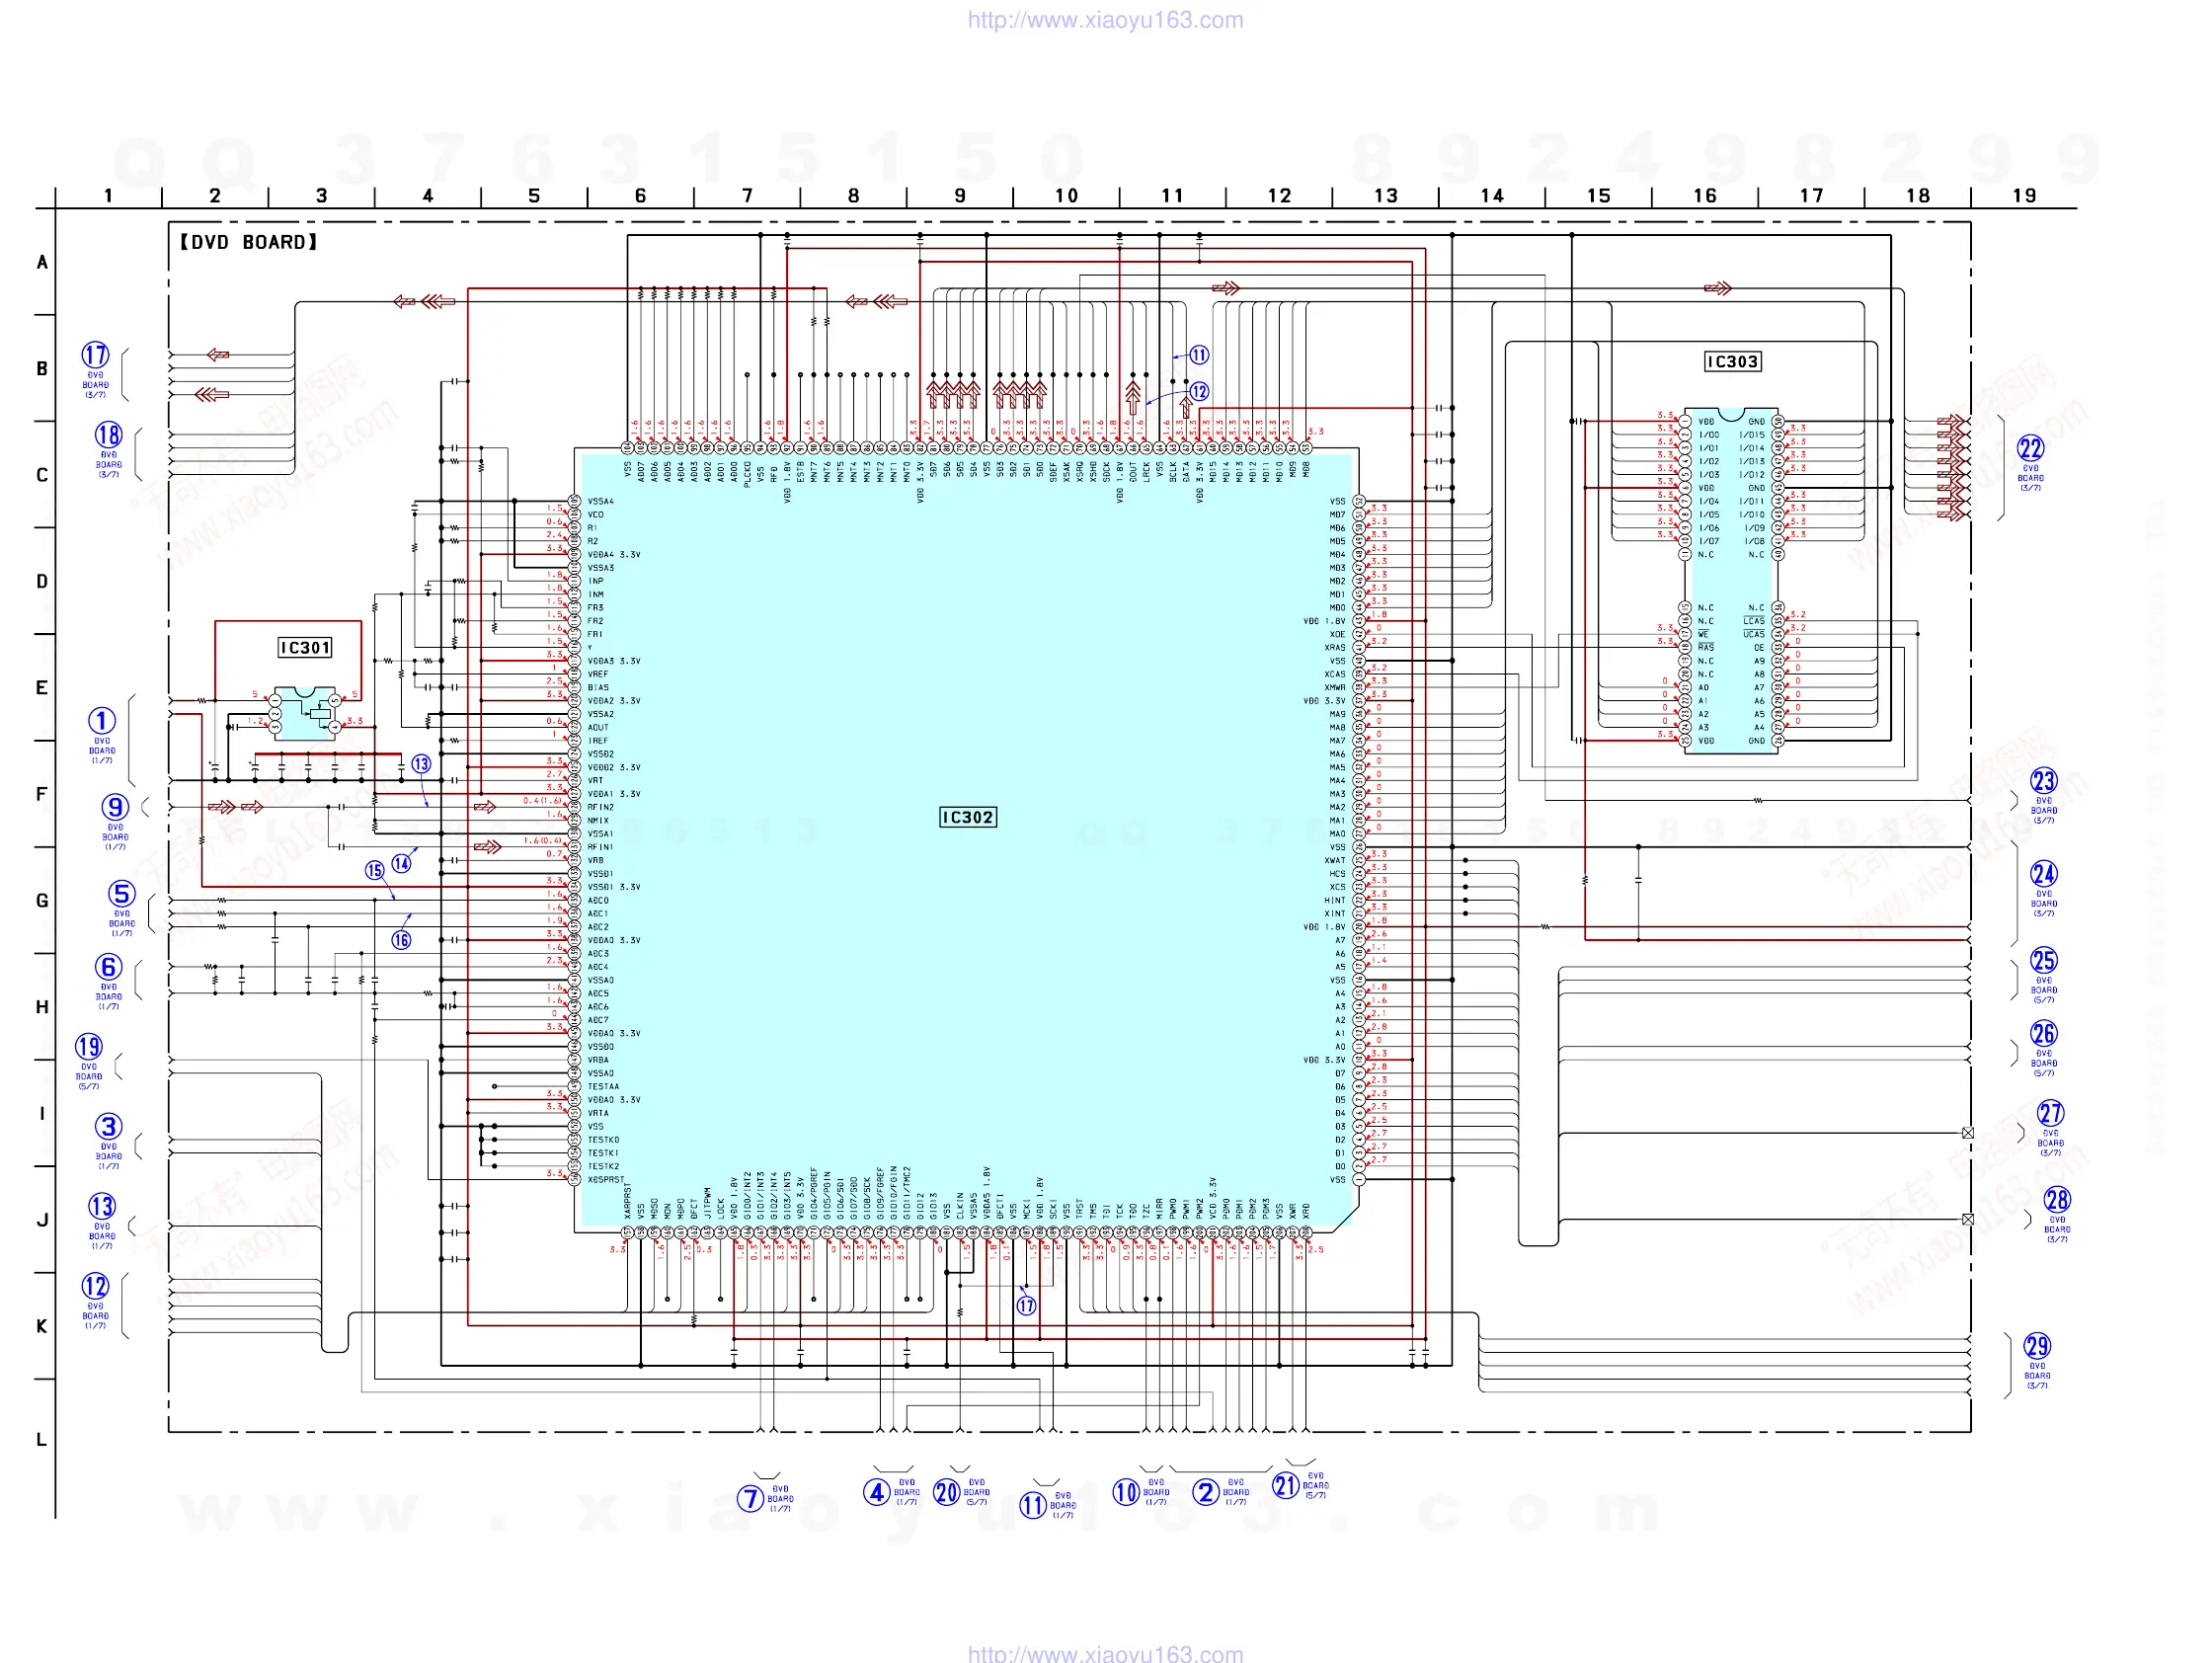
Task: Click the circled 22 connector marker
Action: click(2030, 448)
